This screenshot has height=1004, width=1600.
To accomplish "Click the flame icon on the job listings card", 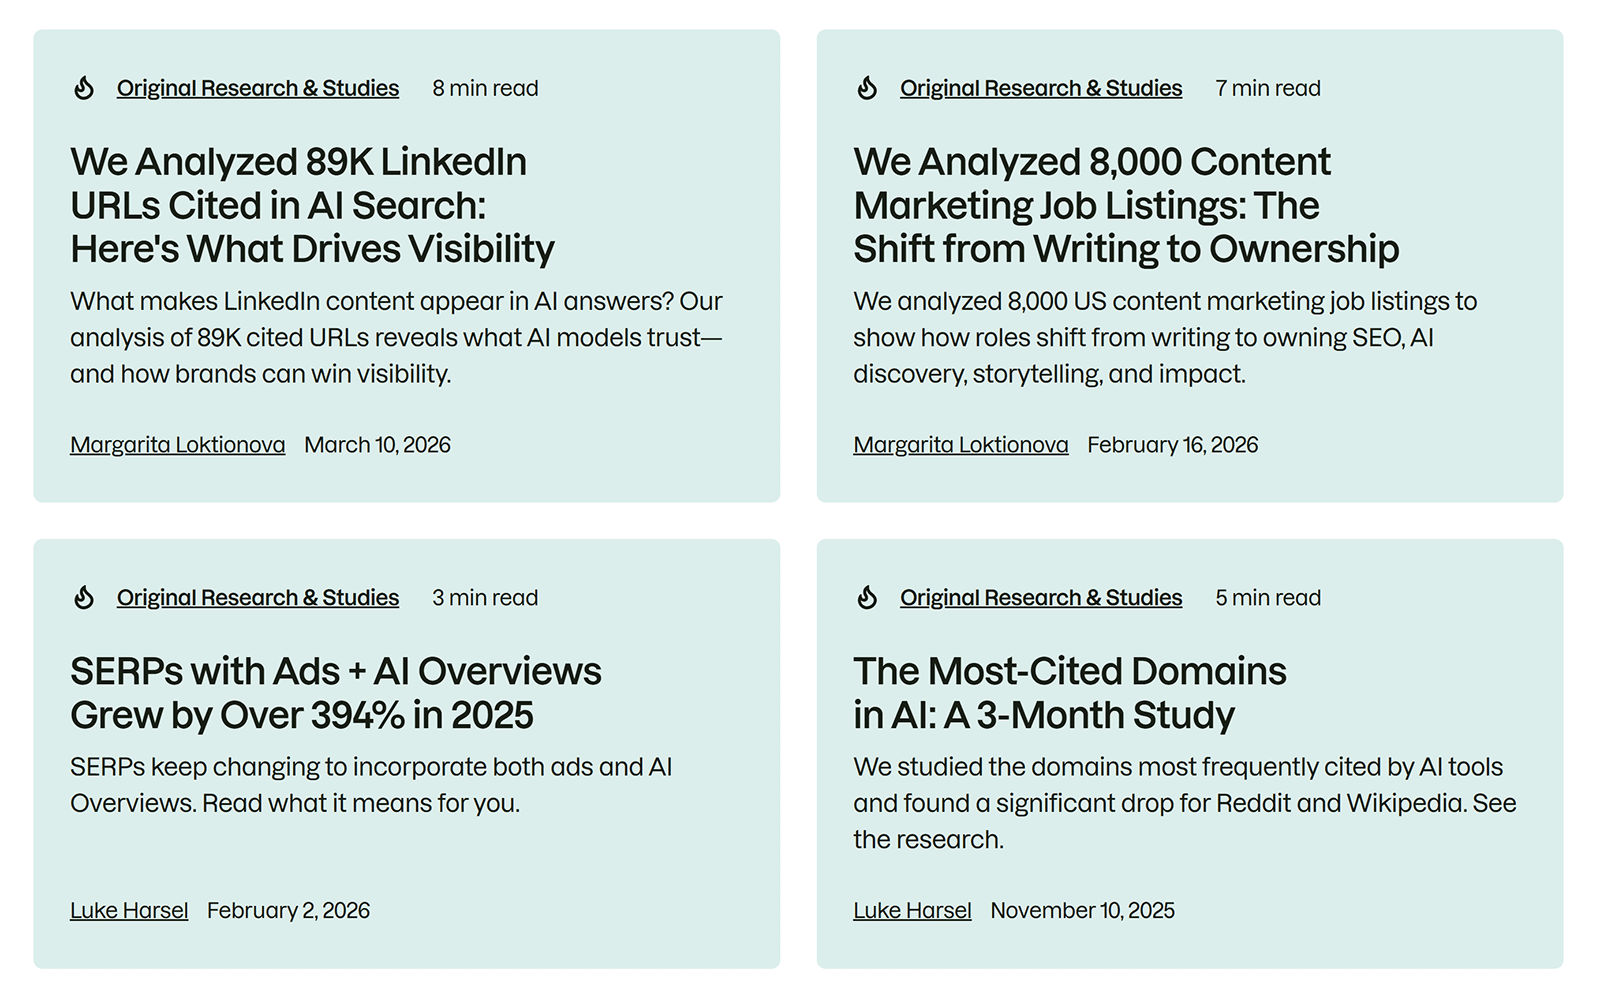I will pos(867,88).
